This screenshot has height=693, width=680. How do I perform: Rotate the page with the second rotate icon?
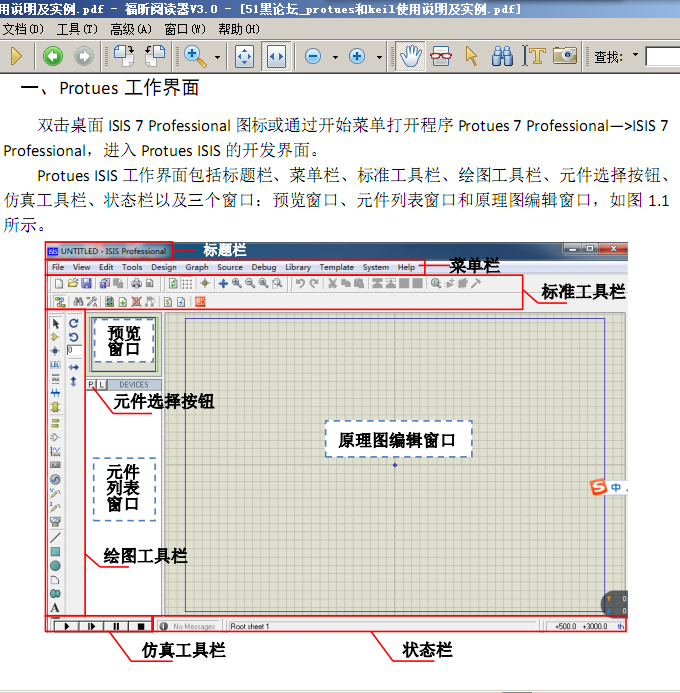pyautogui.click(x=155, y=56)
